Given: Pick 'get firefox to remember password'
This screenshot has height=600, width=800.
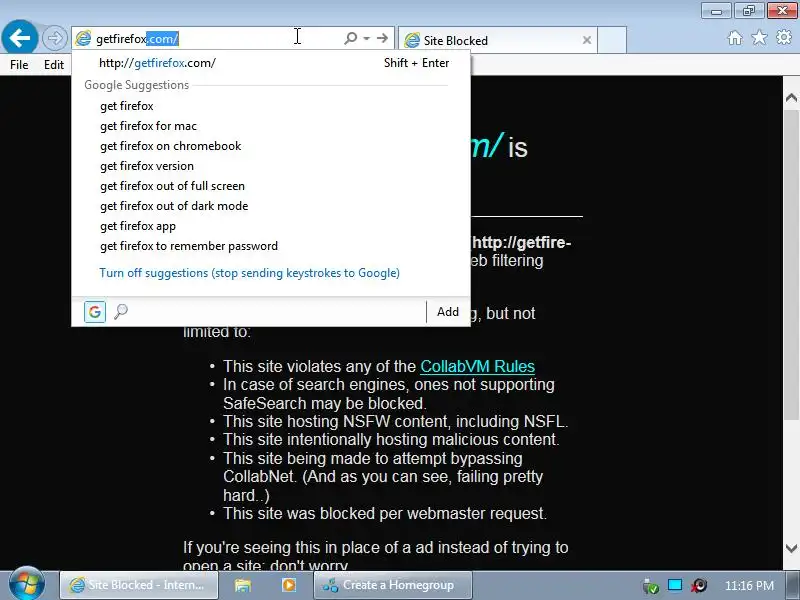Looking at the screenshot, I should [270, 246].
